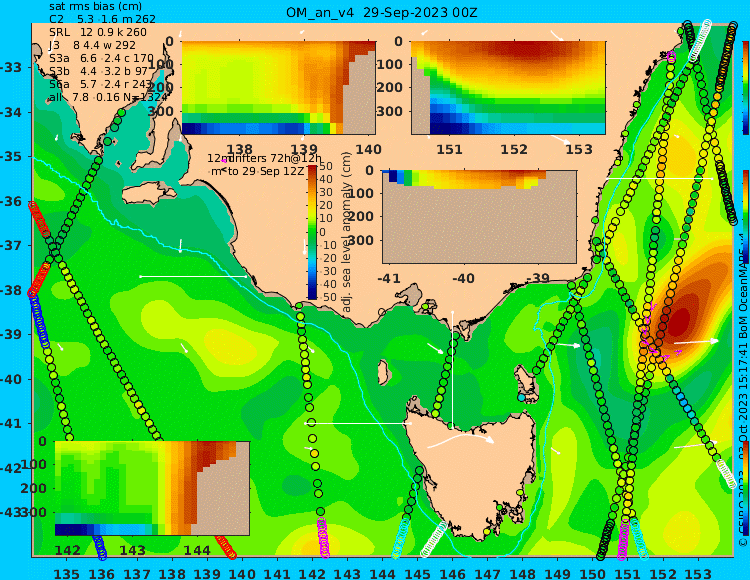The width and height of the screenshot is (750, 580).
Task: Click the longitude tick label 135
Action: coord(66,573)
